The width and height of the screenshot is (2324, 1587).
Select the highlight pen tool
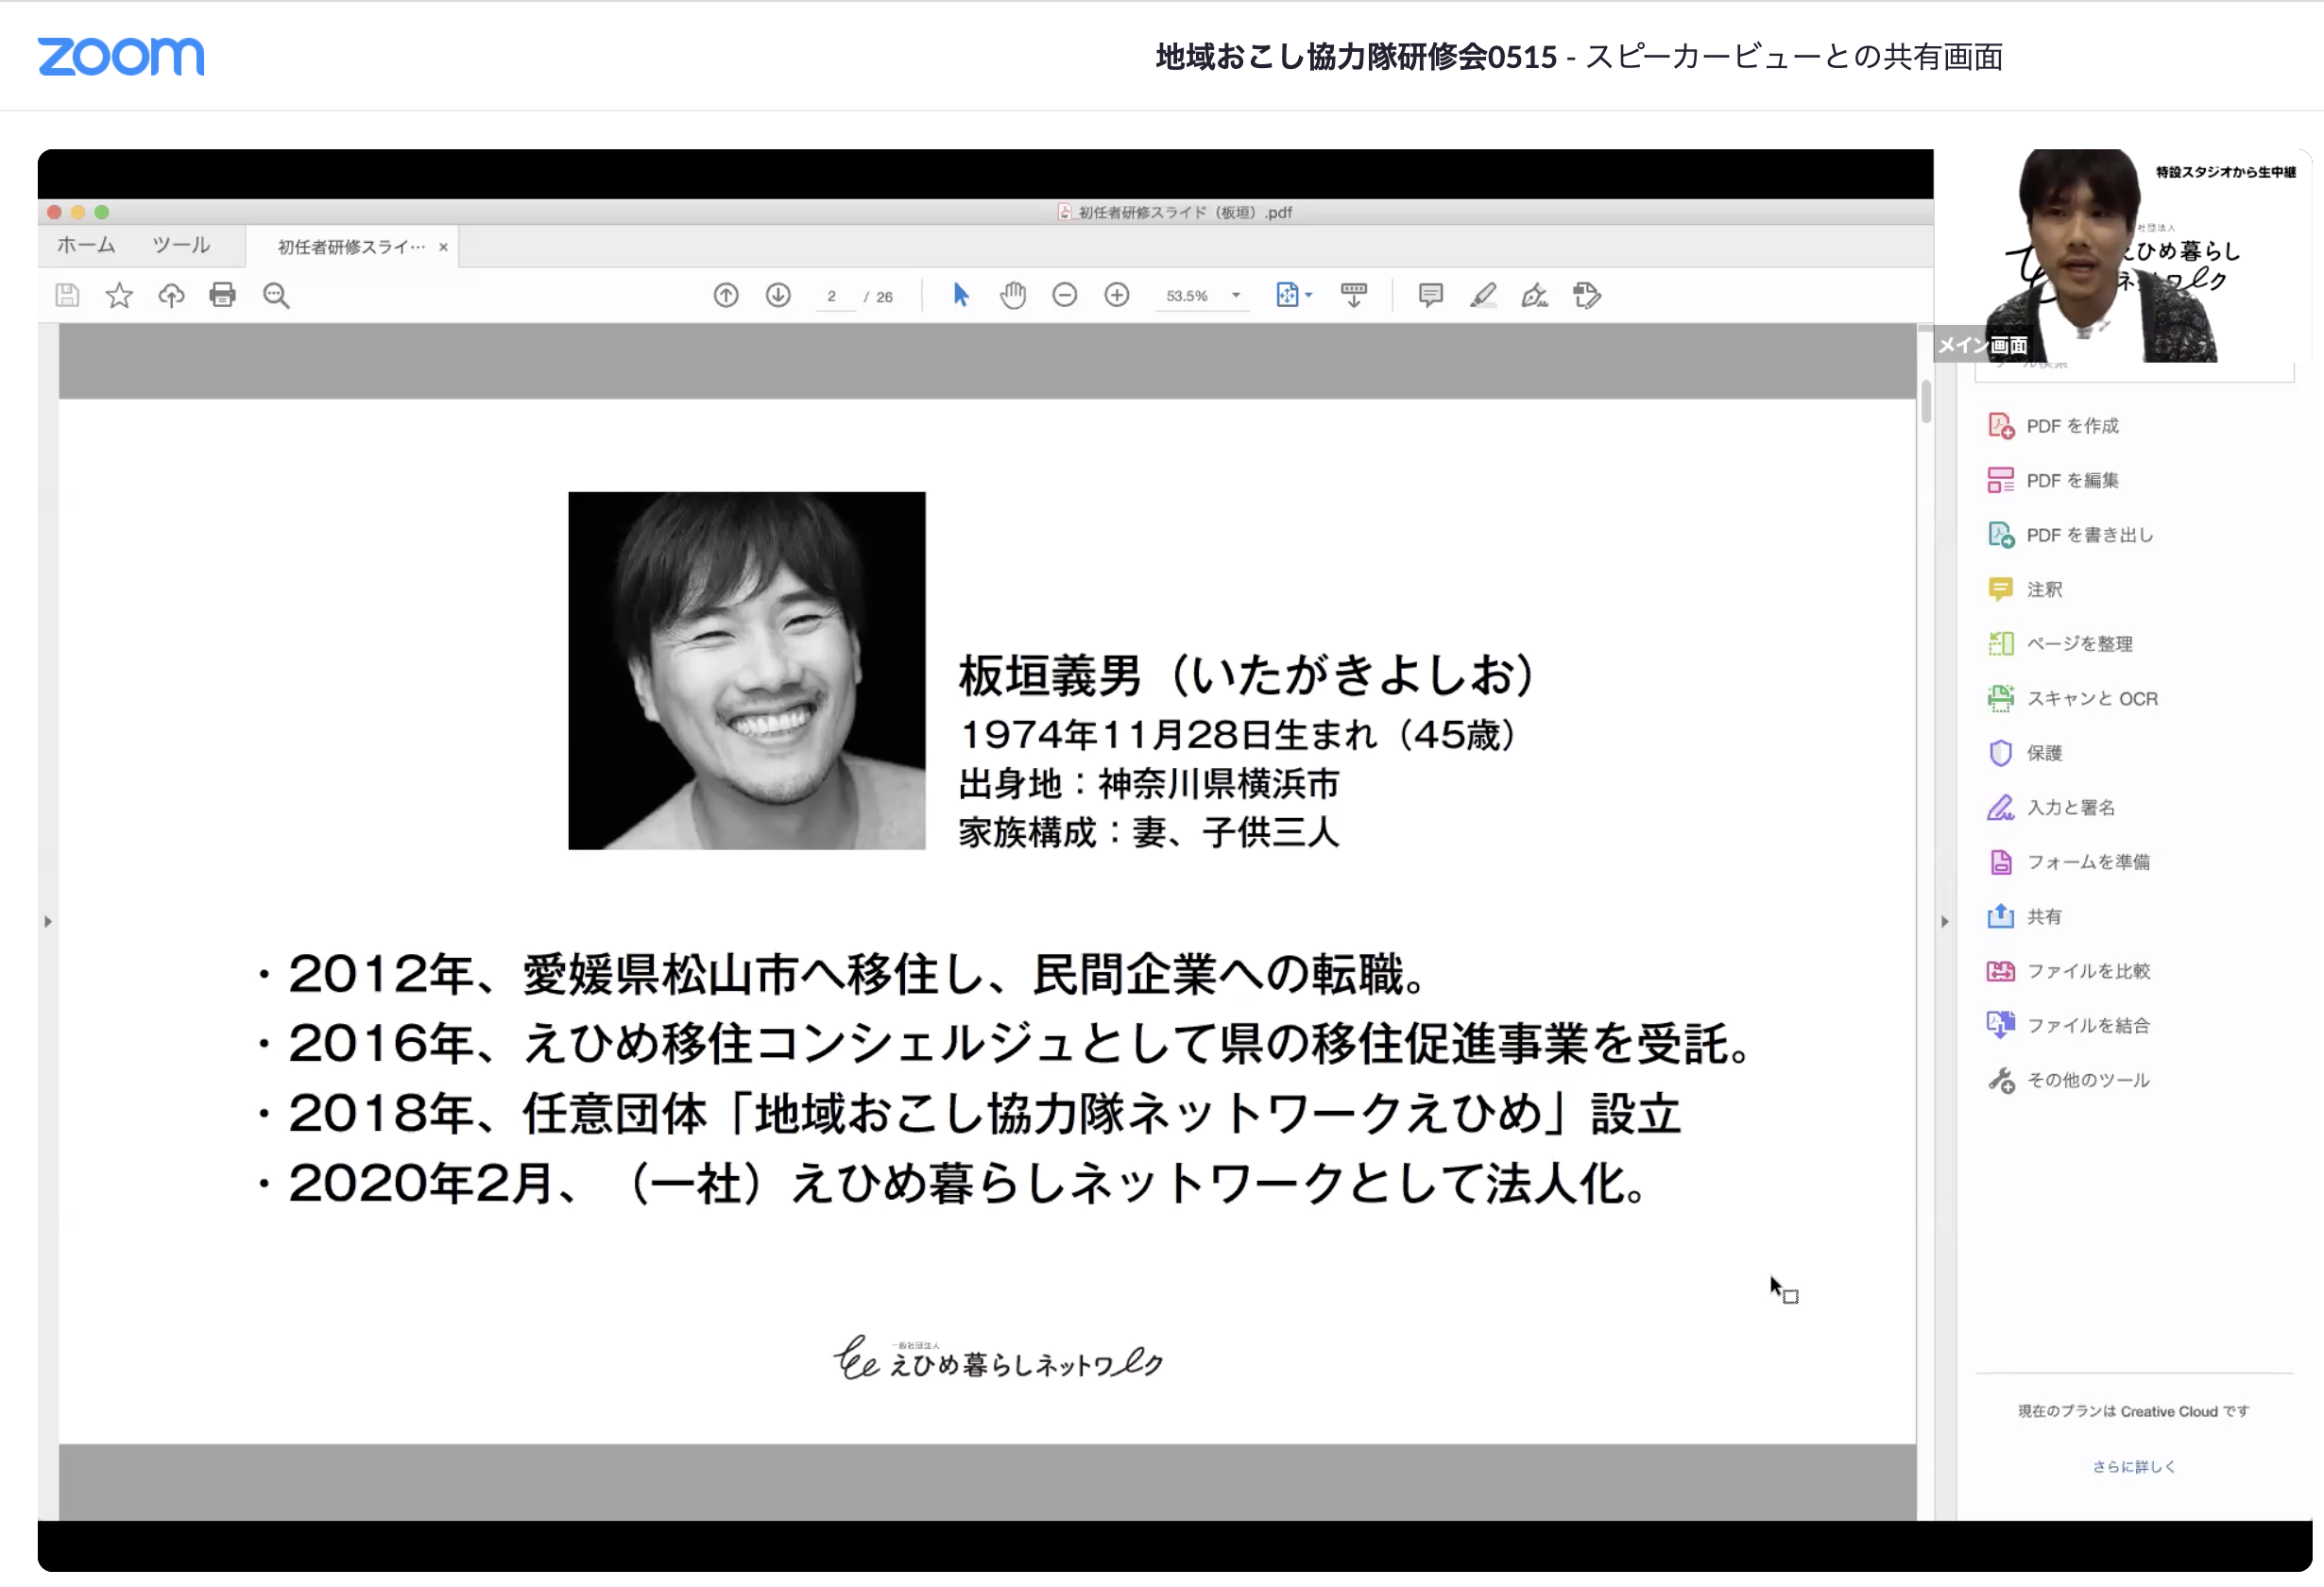pyautogui.click(x=1483, y=295)
